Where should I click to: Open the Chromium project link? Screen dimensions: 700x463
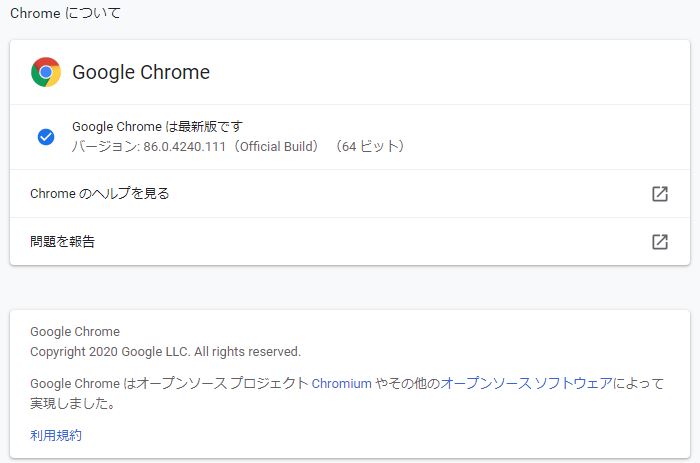click(x=342, y=383)
